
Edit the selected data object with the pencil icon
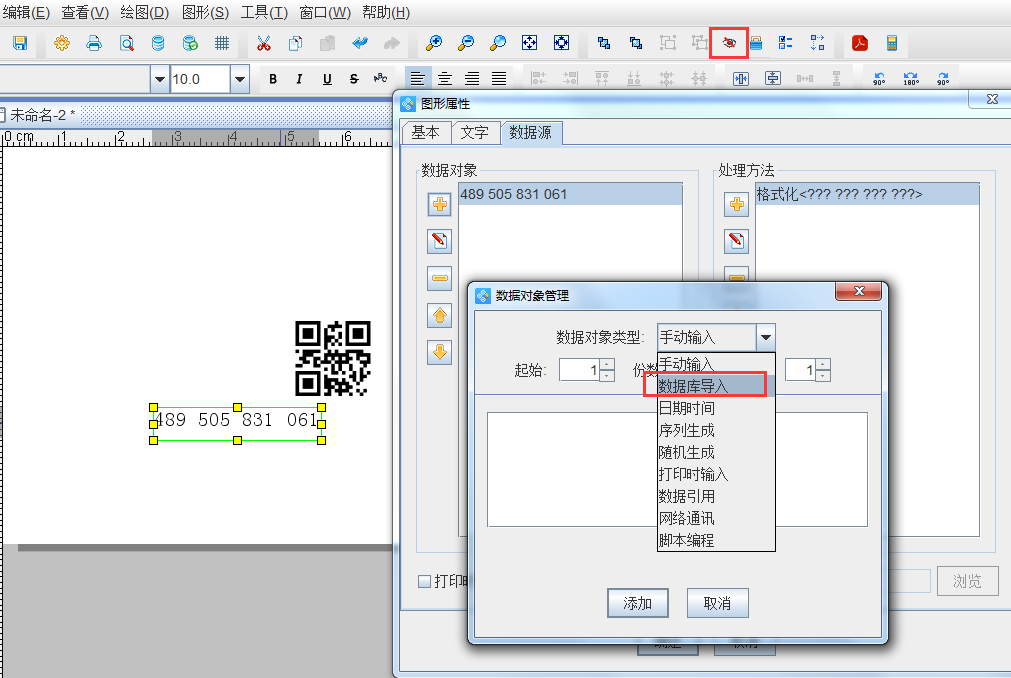click(x=439, y=241)
